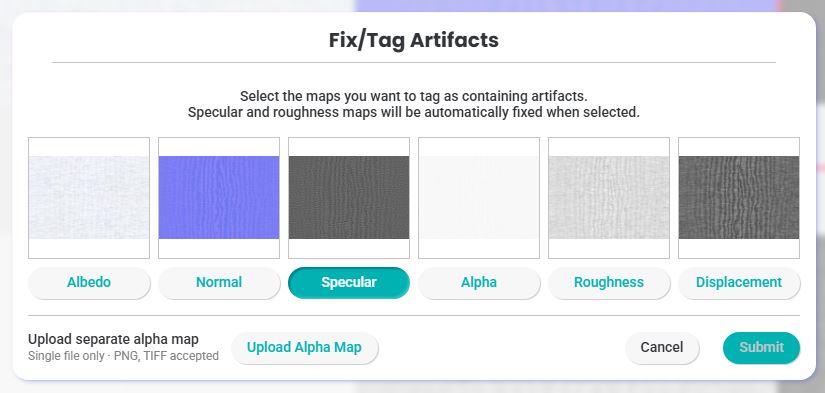
Task: Click the 'Specular and roughness maps' note line
Action: tap(414, 113)
